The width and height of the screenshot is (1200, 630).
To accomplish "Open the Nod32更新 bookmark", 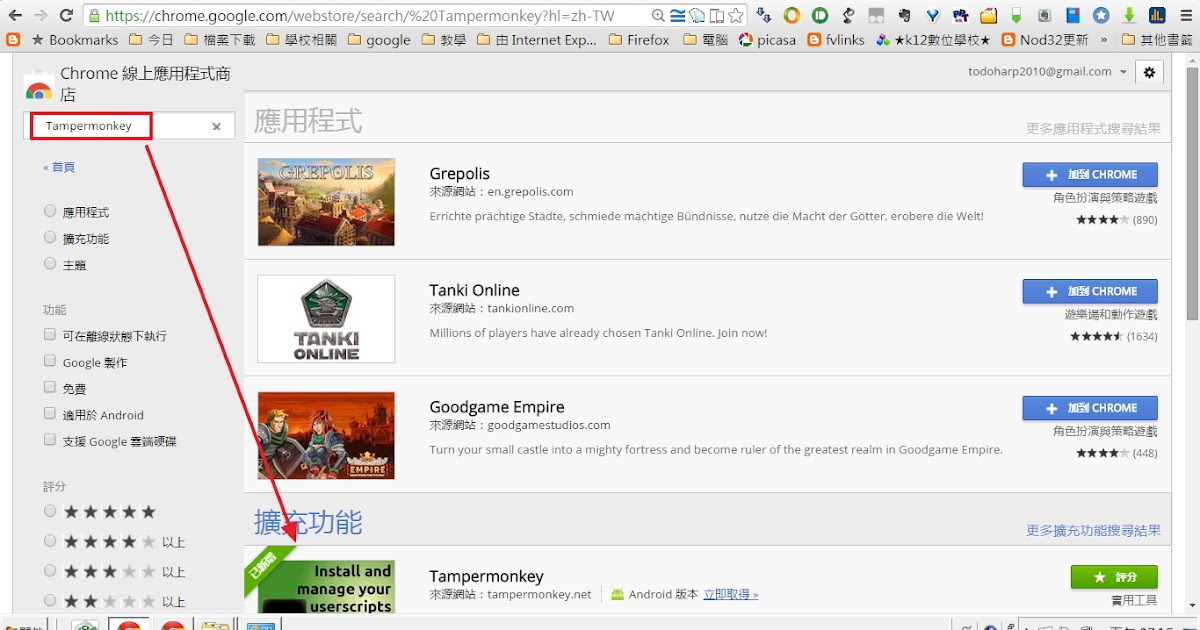I will [x=1044, y=40].
